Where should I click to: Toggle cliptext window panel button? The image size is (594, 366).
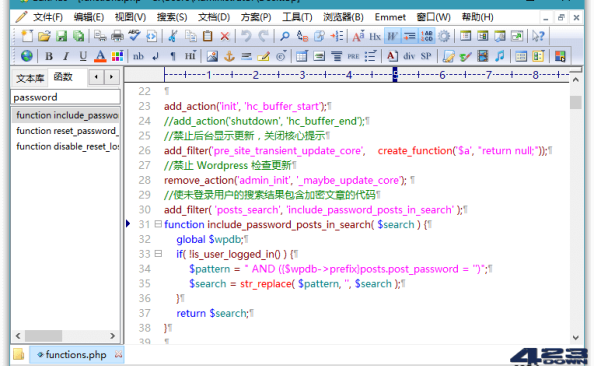pos(465,36)
